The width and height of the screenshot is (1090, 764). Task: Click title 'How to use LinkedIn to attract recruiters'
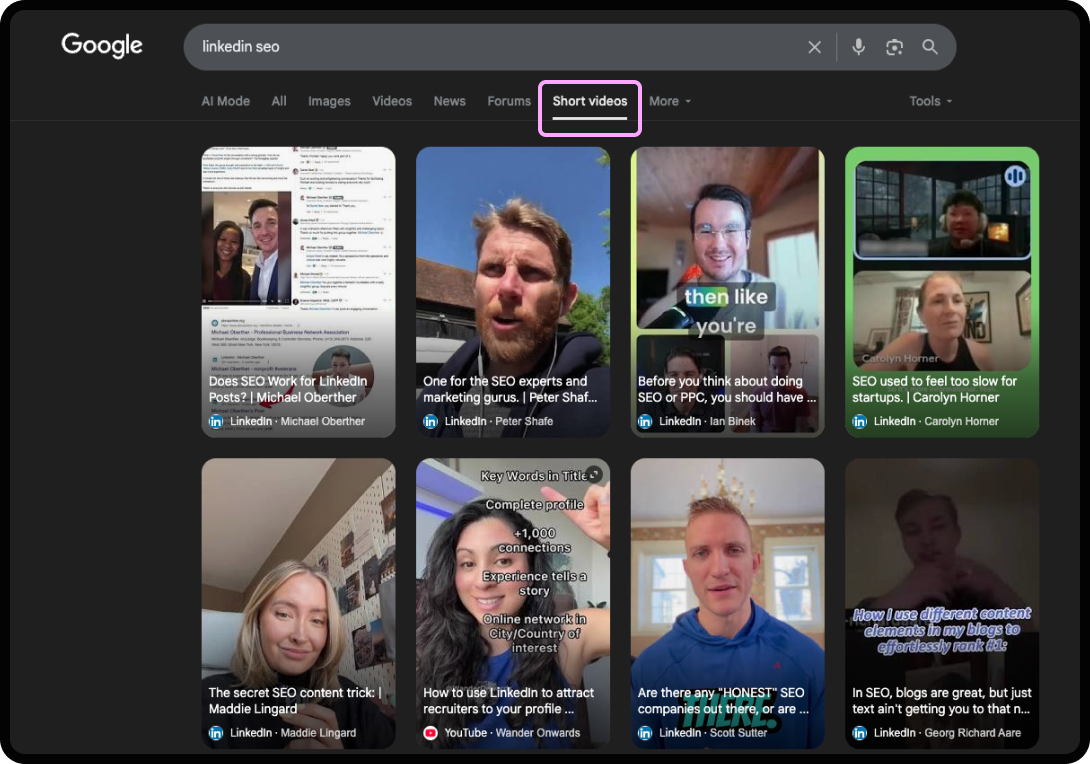click(508, 701)
